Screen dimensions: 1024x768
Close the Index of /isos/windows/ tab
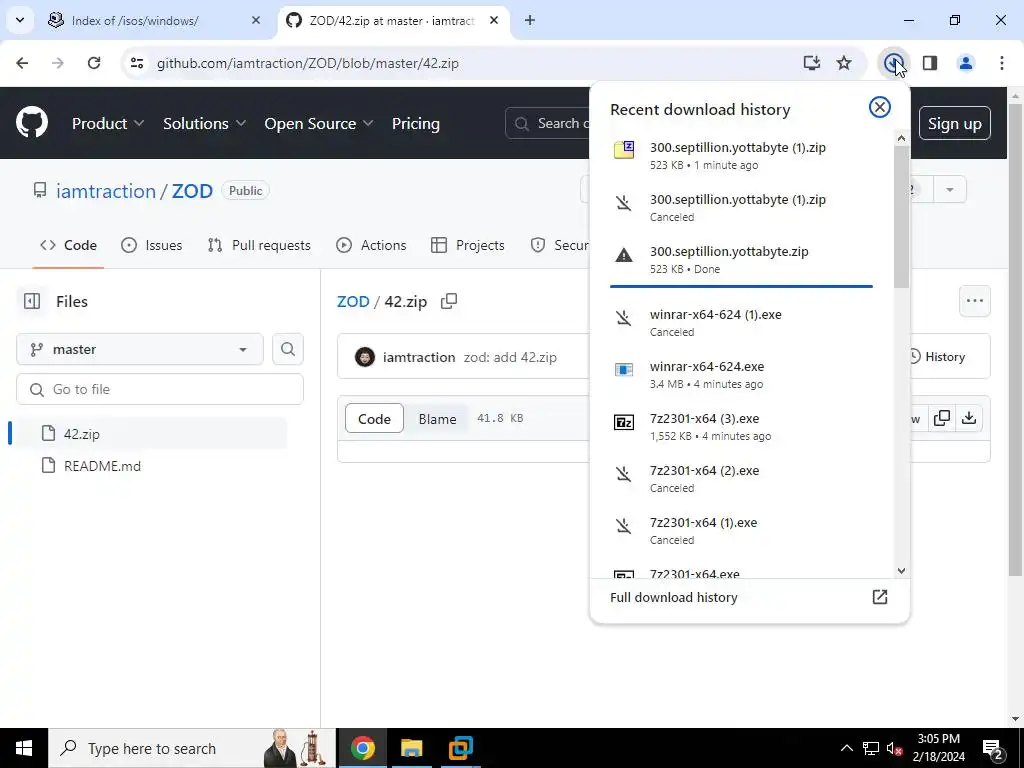coord(255,20)
